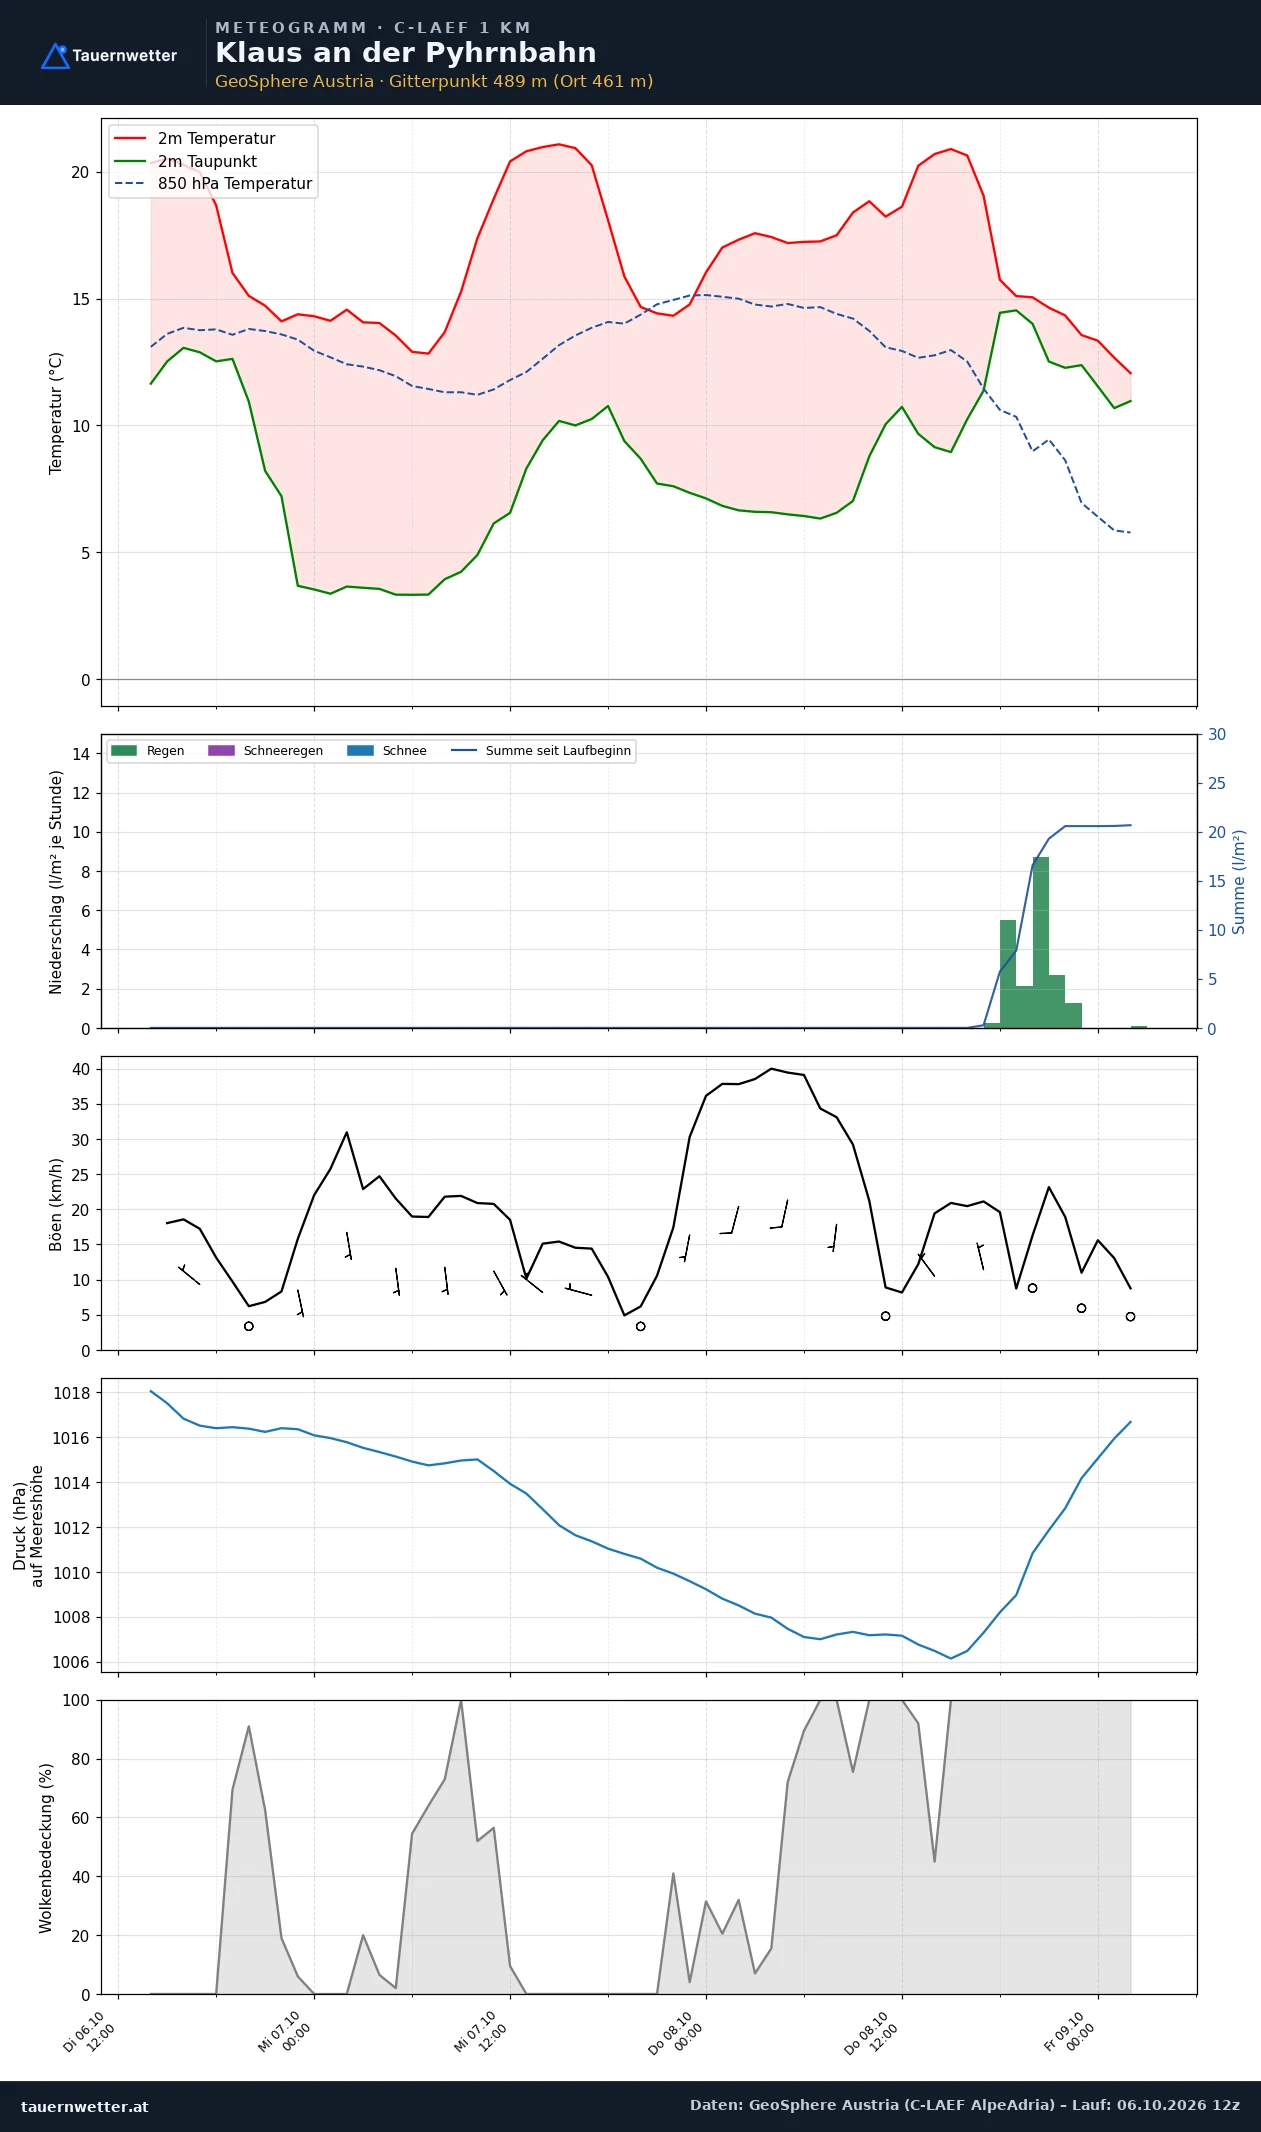Click the 'Schnee' legend label
This screenshot has height=2132, width=1261.
(x=404, y=751)
